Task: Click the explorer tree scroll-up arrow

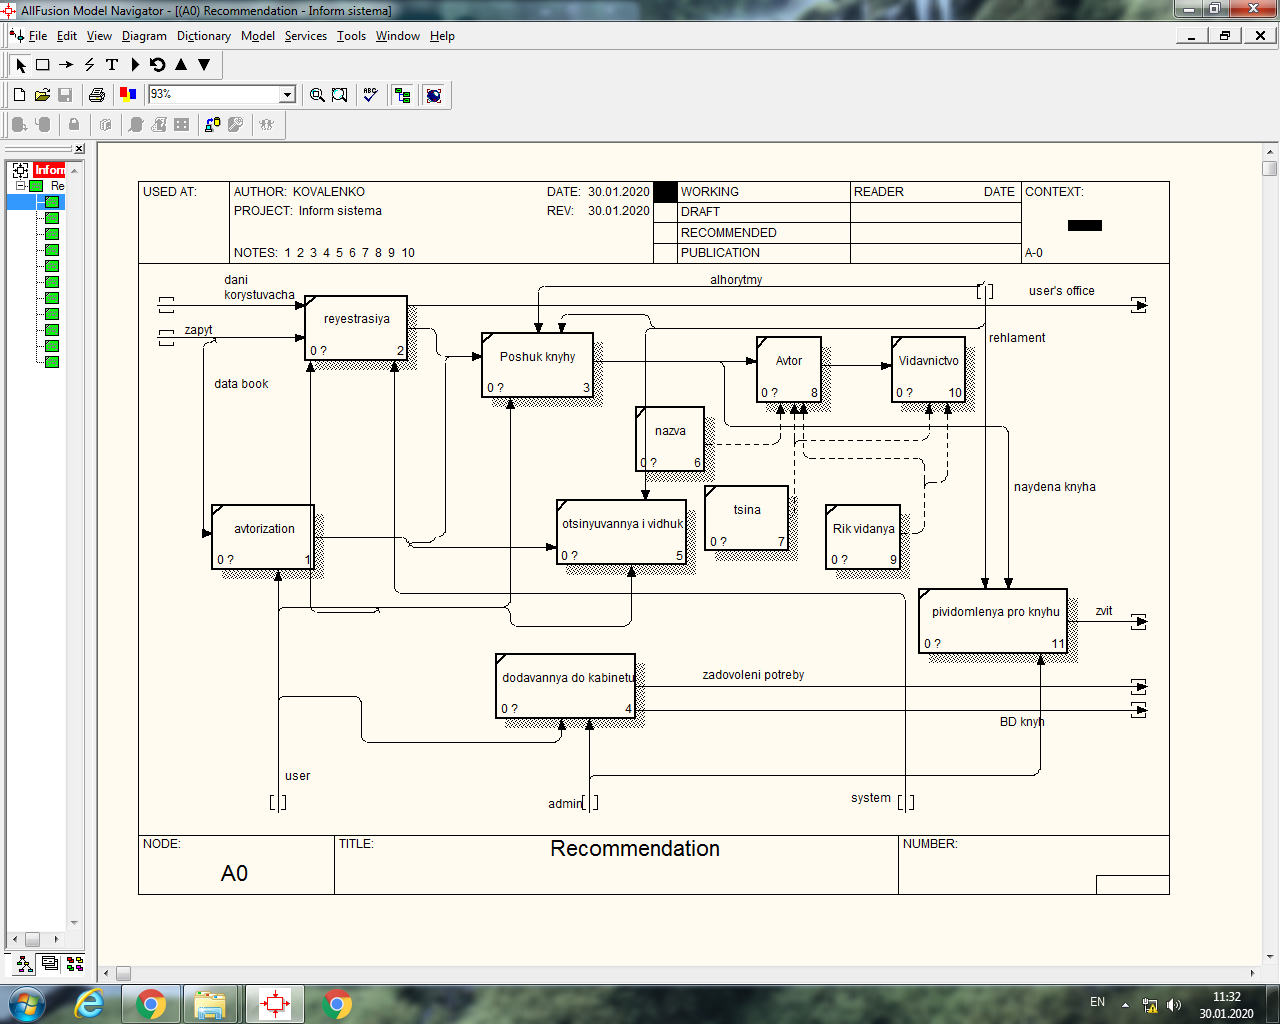Action: point(74,170)
